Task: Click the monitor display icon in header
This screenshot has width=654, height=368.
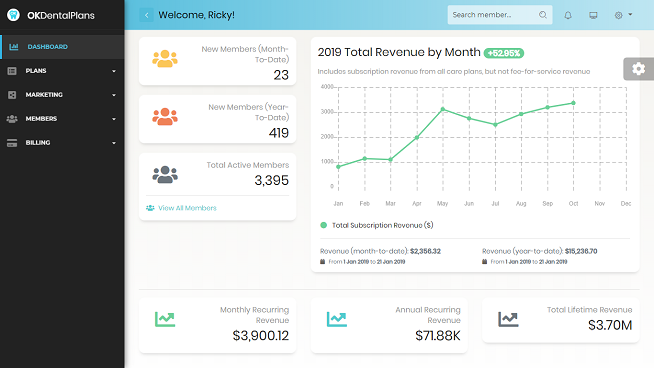Action: pyautogui.click(x=593, y=15)
